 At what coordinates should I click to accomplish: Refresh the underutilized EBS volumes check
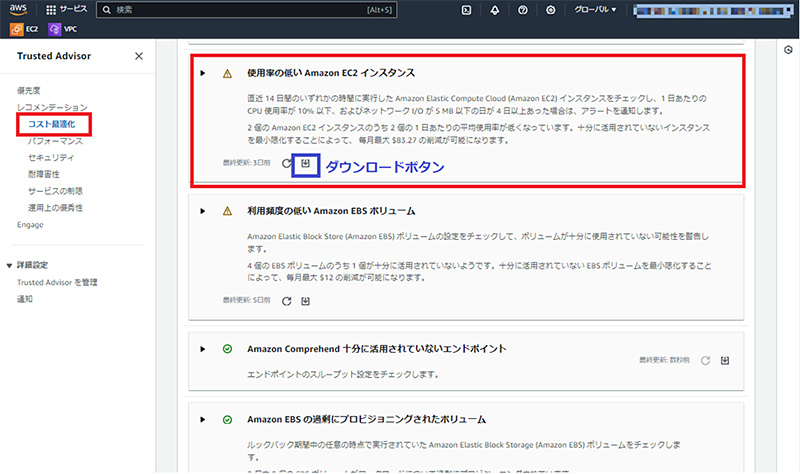point(287,301)
